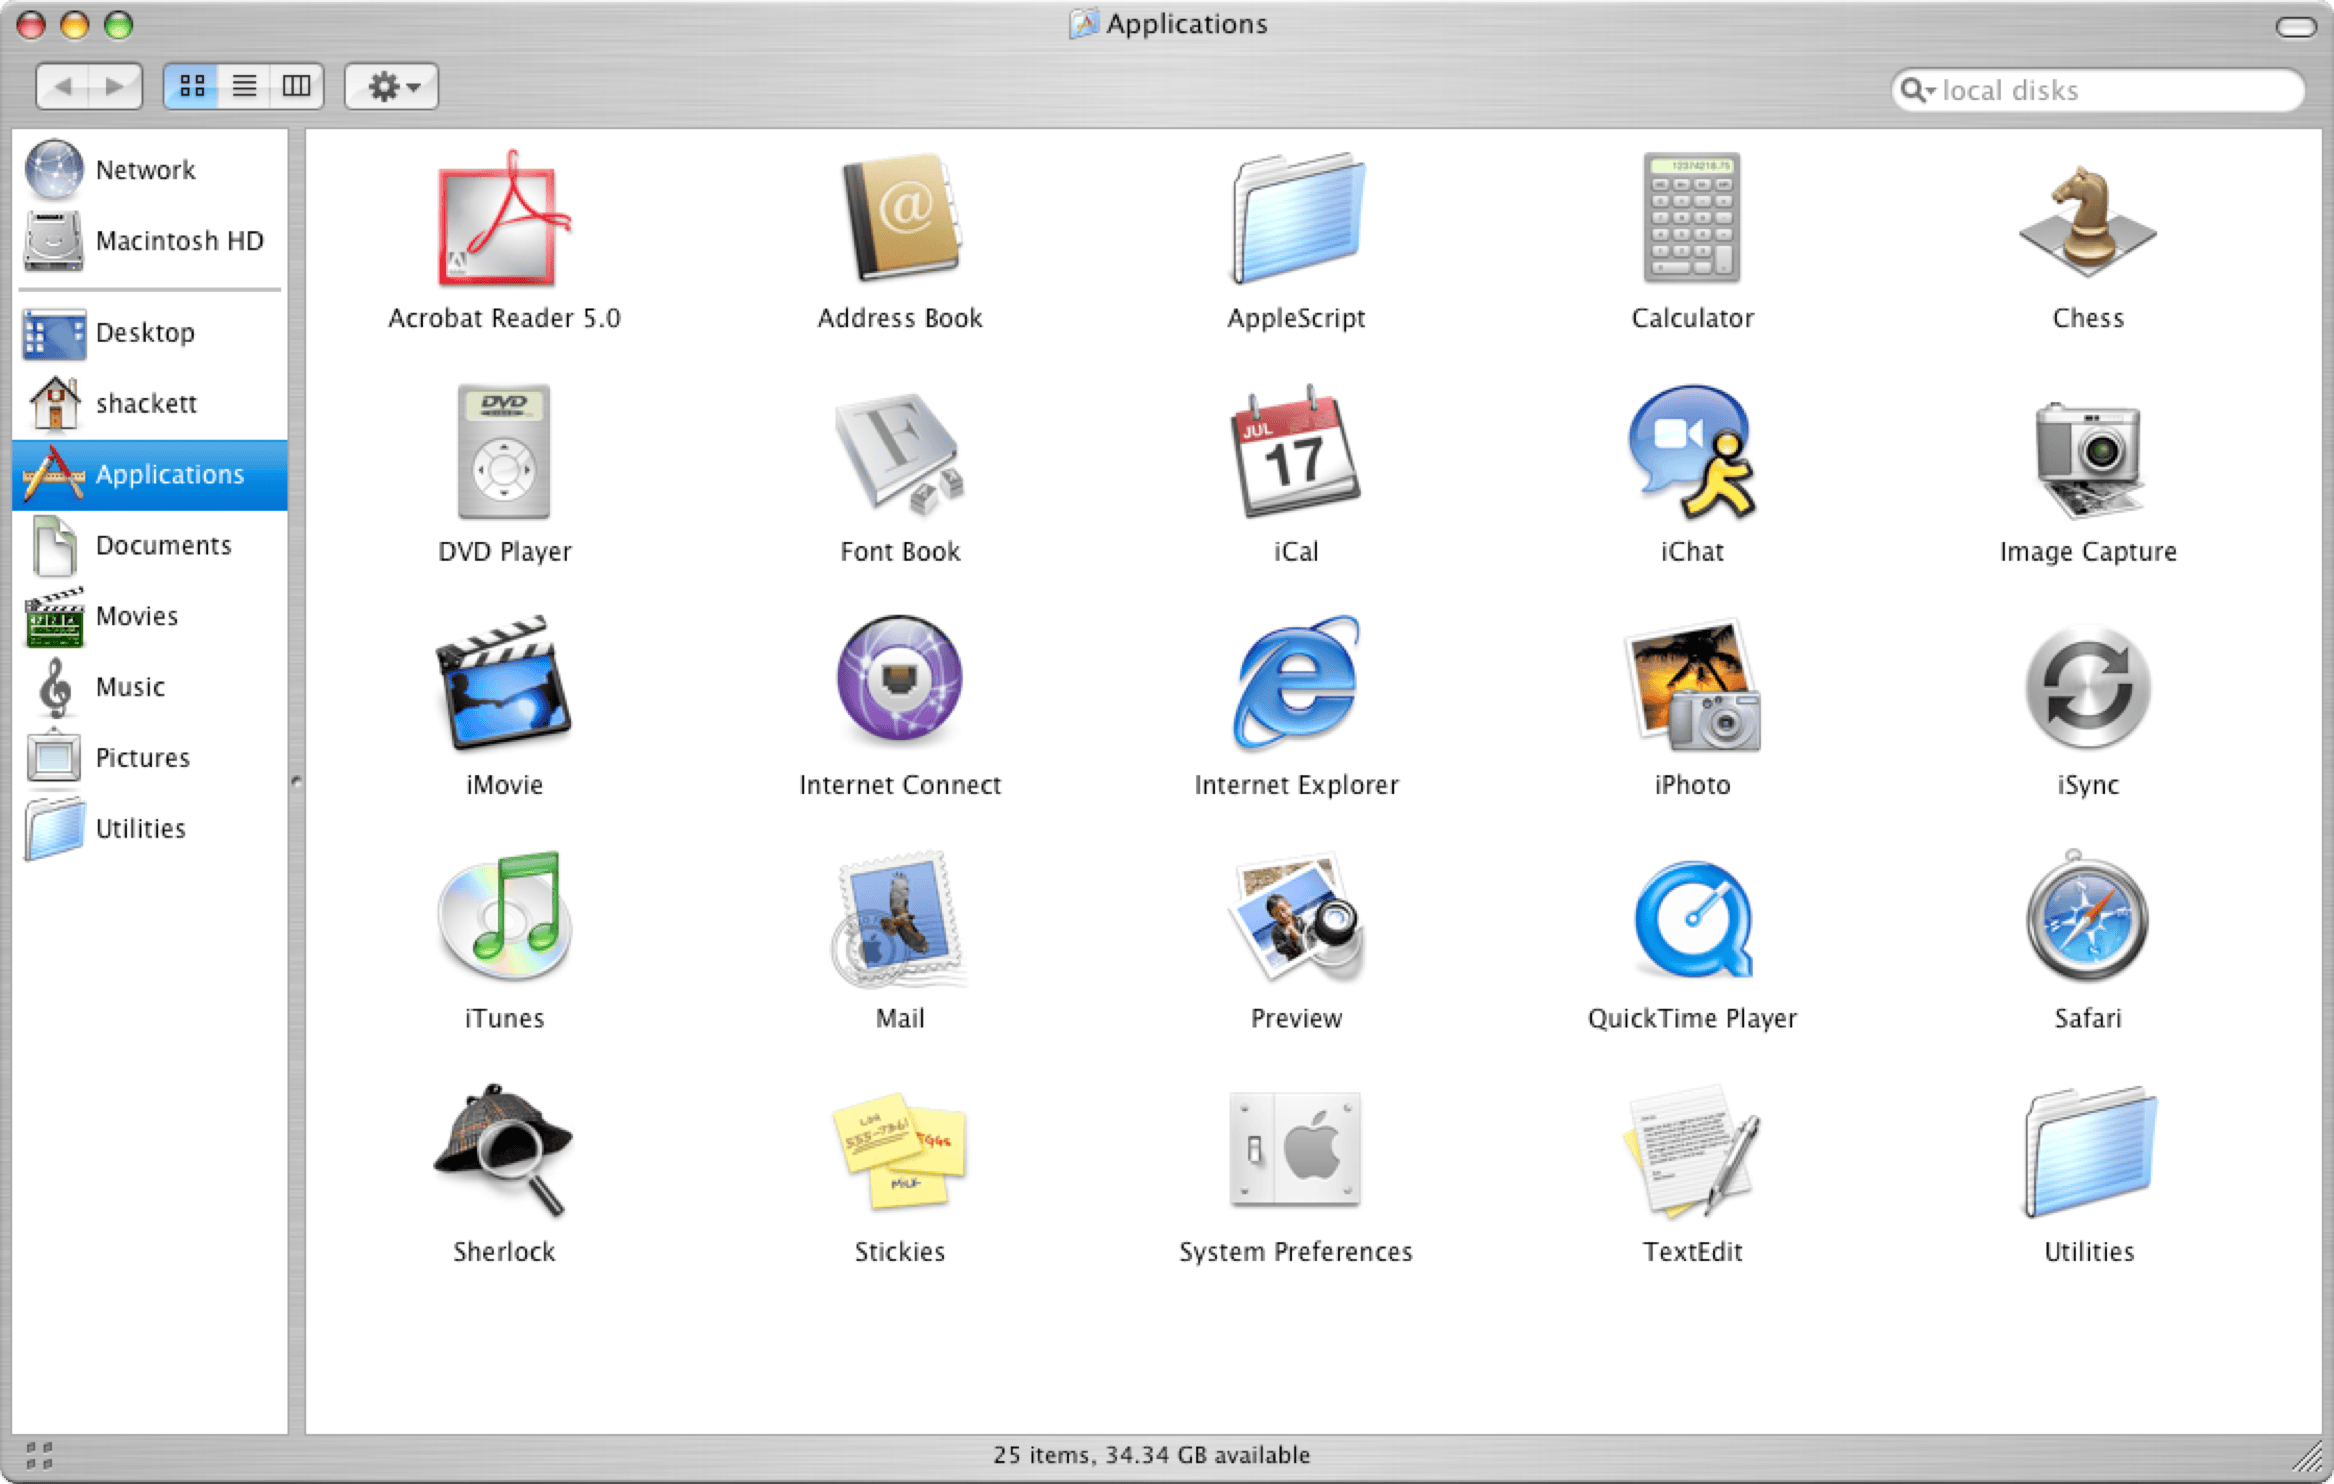Open Documents in the sidebar
This screenshot has width=2334, height=1484.
[x=150, y=545]
